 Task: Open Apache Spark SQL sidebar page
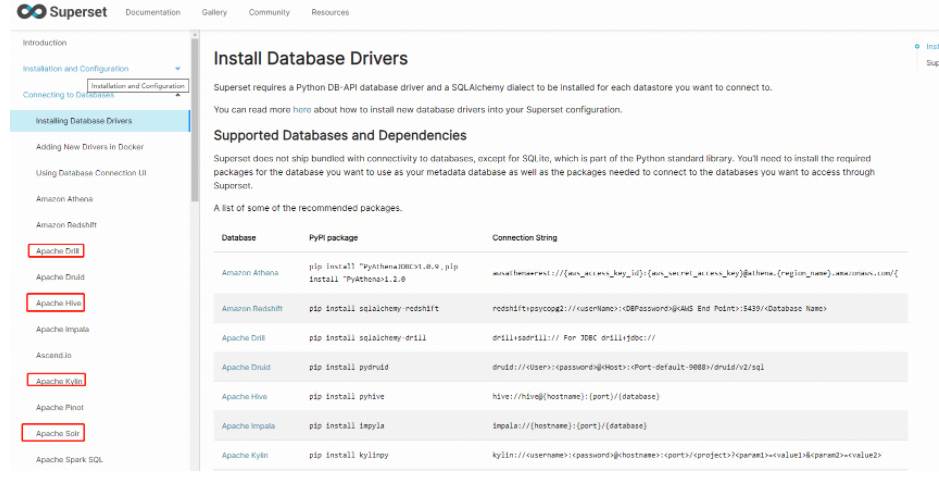(x=69, y=460)
